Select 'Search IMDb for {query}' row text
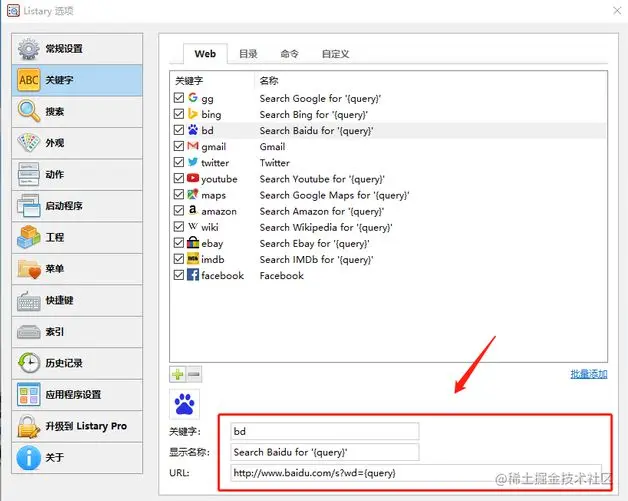 coord(316,260)
